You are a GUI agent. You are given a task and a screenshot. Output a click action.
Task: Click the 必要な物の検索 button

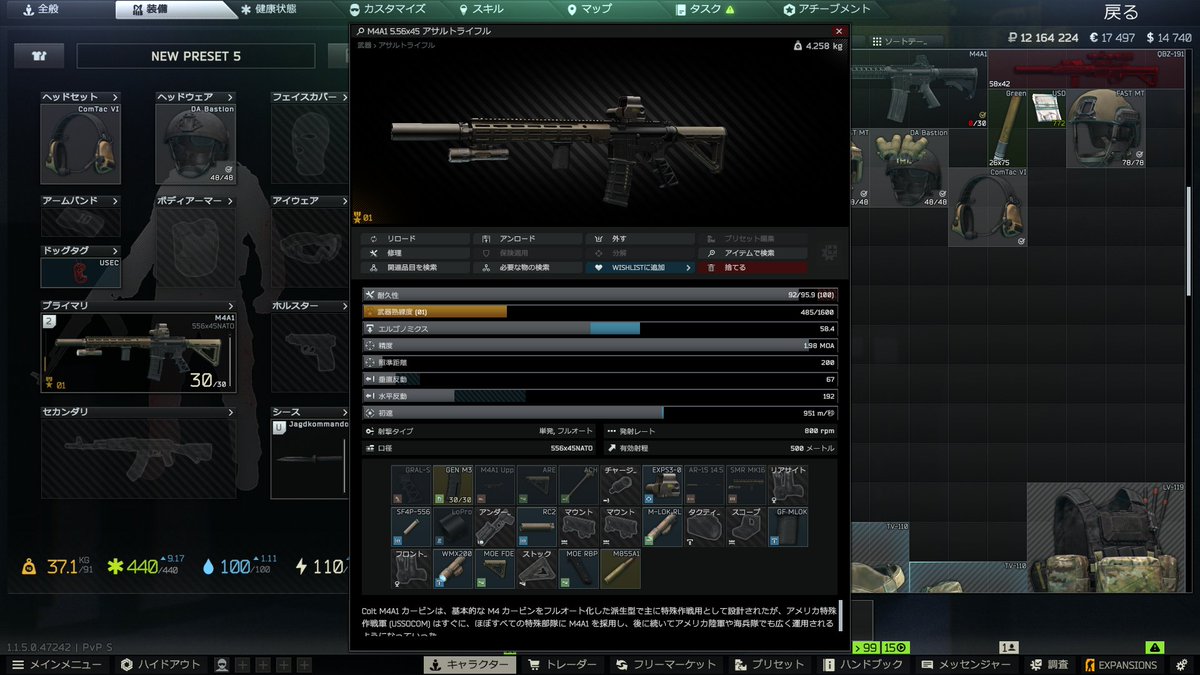527,268
